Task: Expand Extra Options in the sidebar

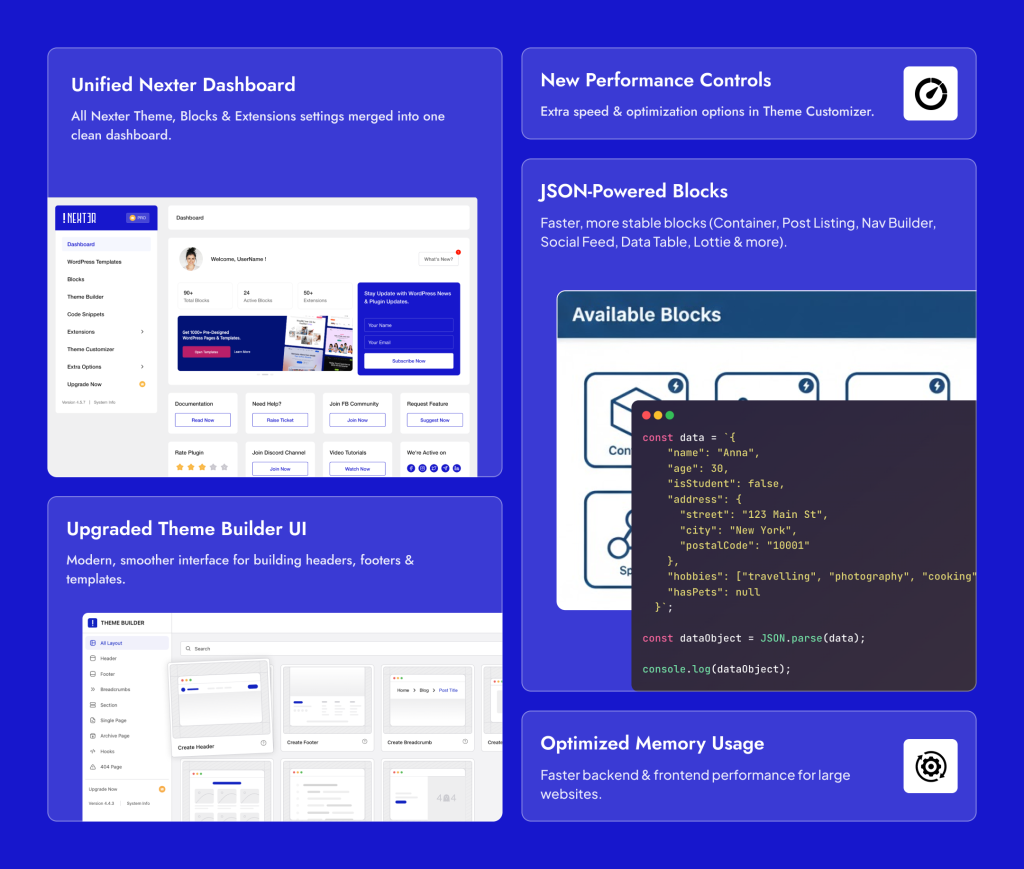Action: coord(142,367)
